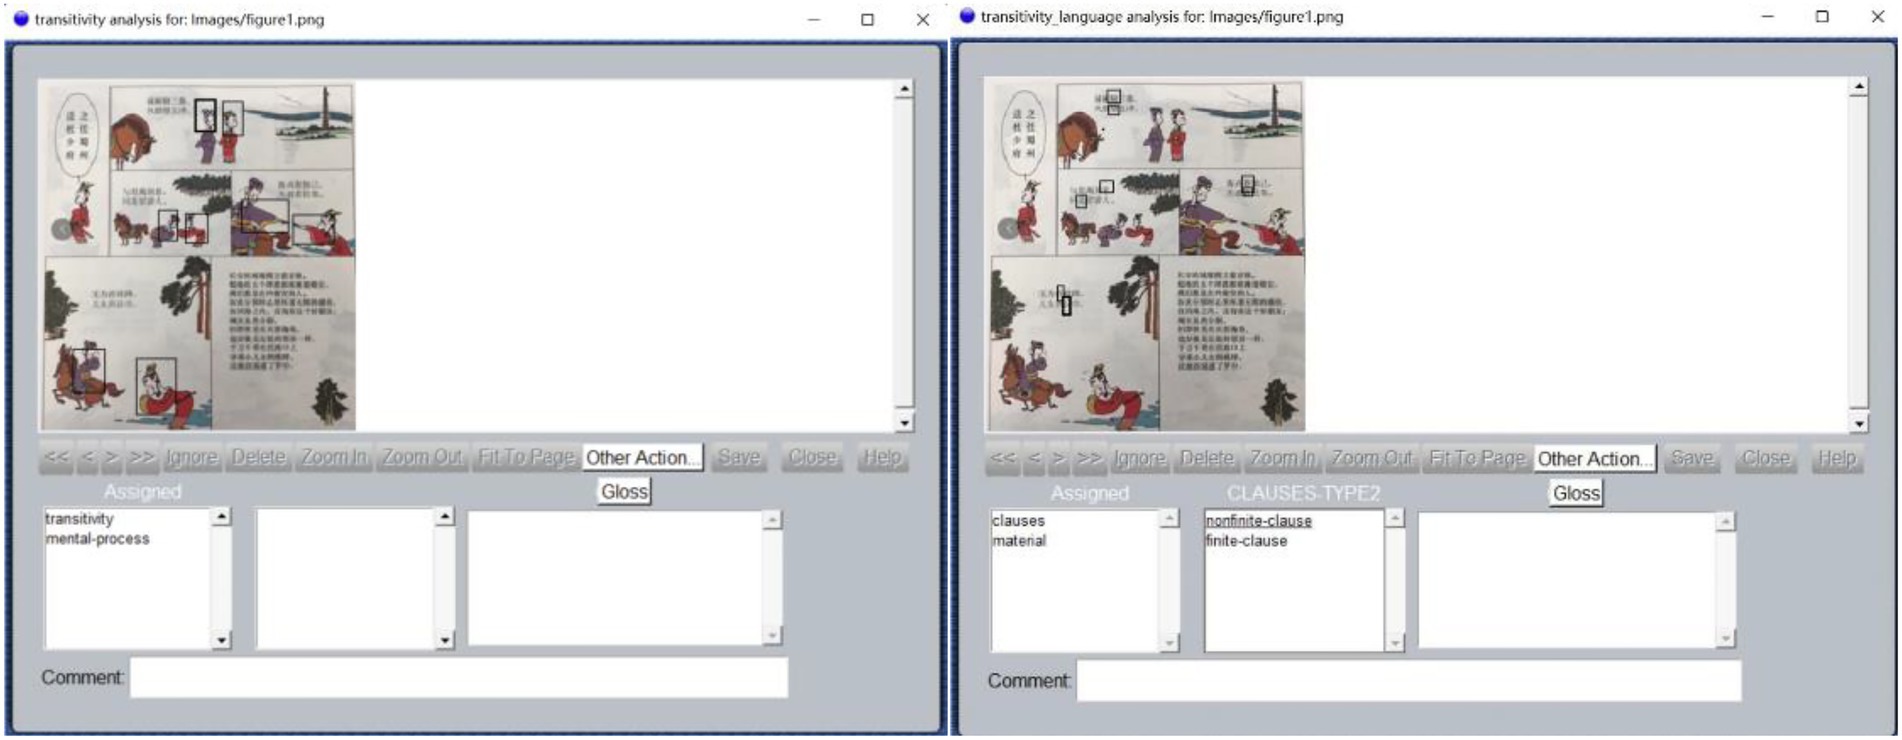This screenshot has height=740, width=1902.
Task: Click Delete in the transitivity_language window
Action: tap(1207, 459)
